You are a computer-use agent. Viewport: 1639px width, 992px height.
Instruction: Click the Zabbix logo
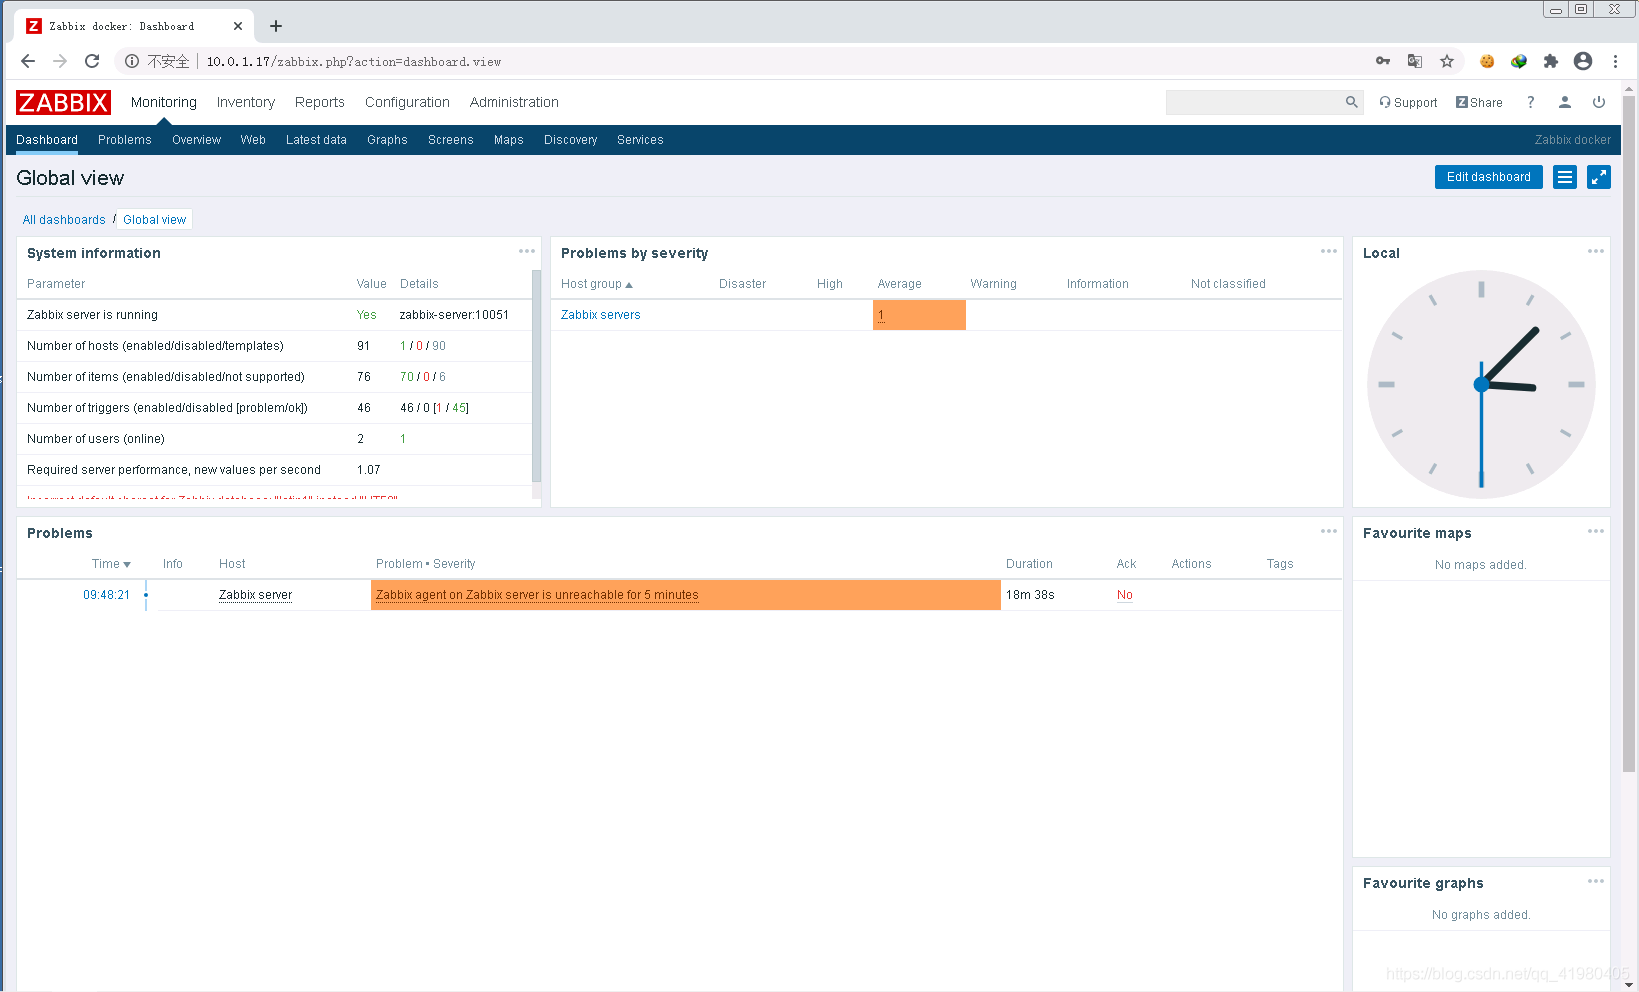coord(63,102)
